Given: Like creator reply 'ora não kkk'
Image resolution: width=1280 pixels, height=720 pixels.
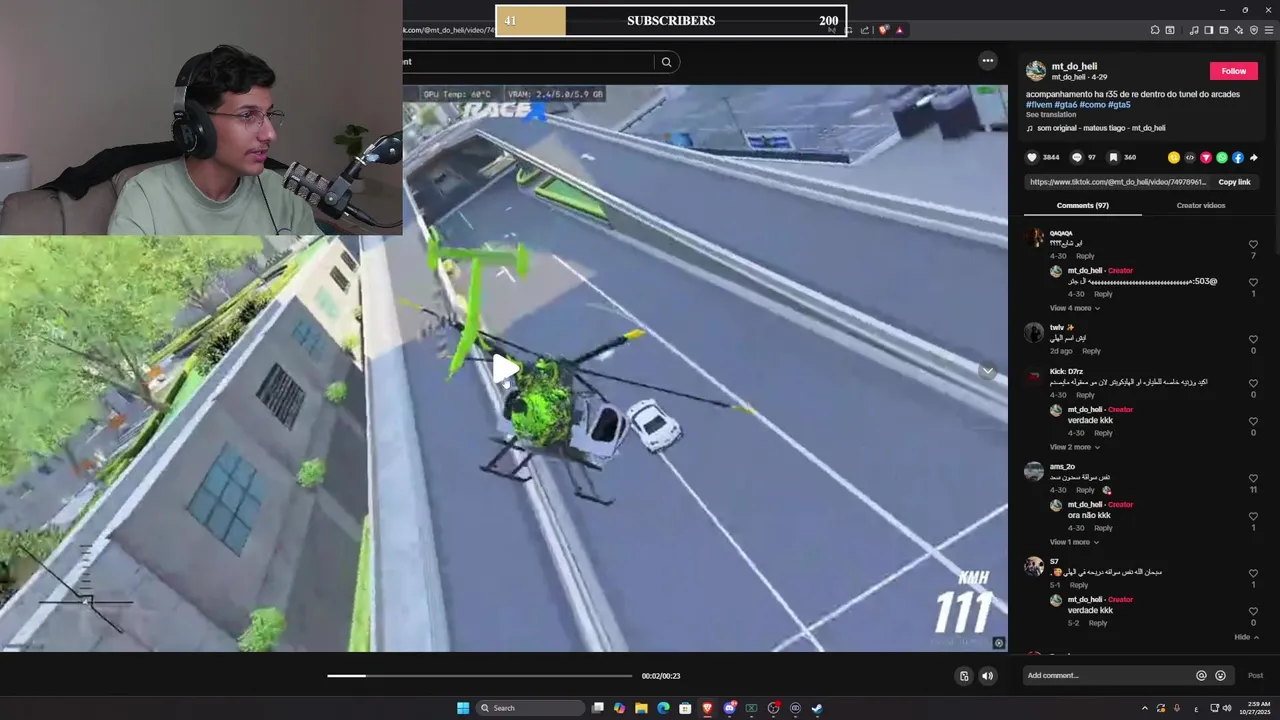Looking at the screenshot, I should 1253,516.
